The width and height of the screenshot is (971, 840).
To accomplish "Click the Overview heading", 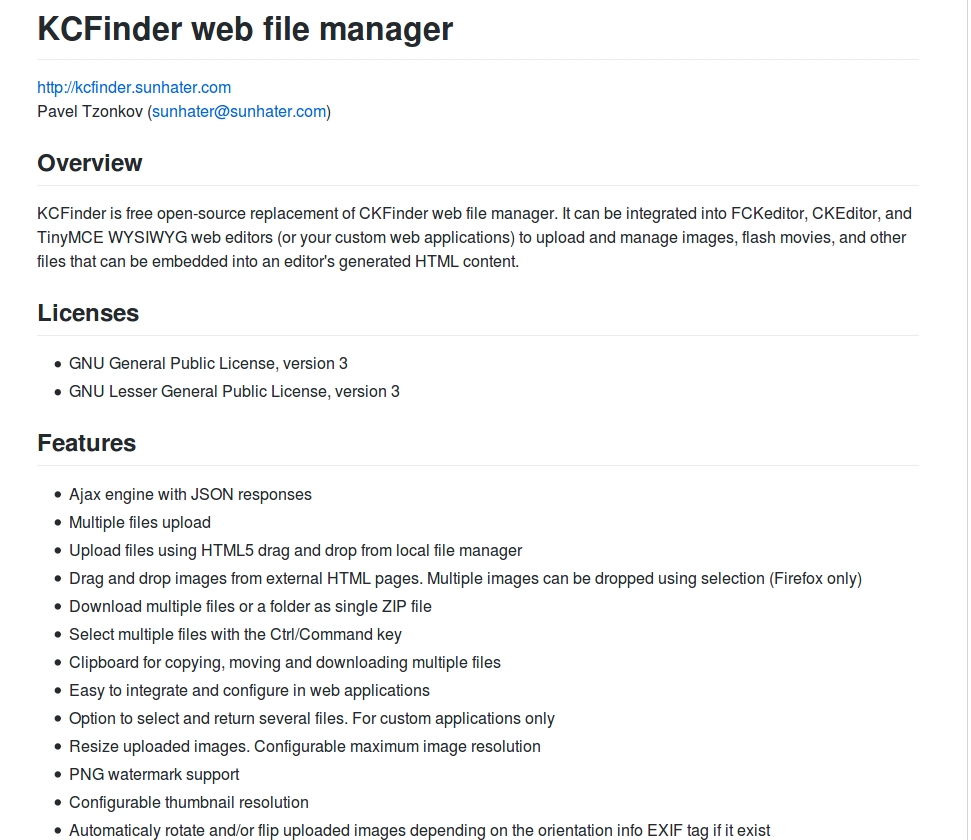I will tap(90, 163).
